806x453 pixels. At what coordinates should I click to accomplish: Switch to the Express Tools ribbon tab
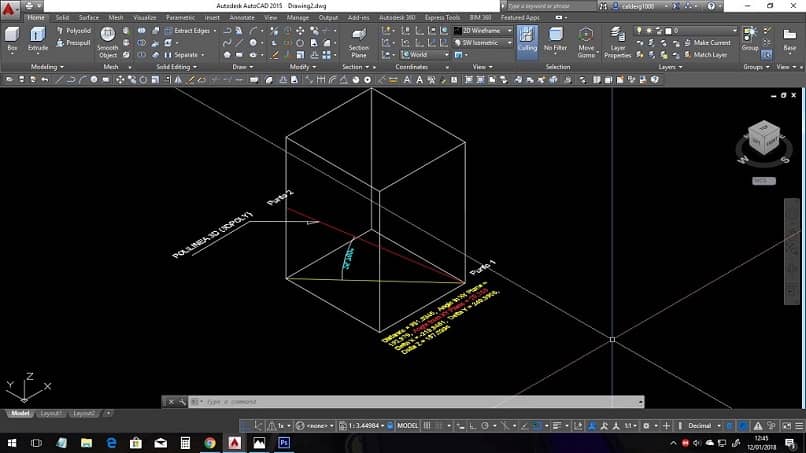click(442, 17)
